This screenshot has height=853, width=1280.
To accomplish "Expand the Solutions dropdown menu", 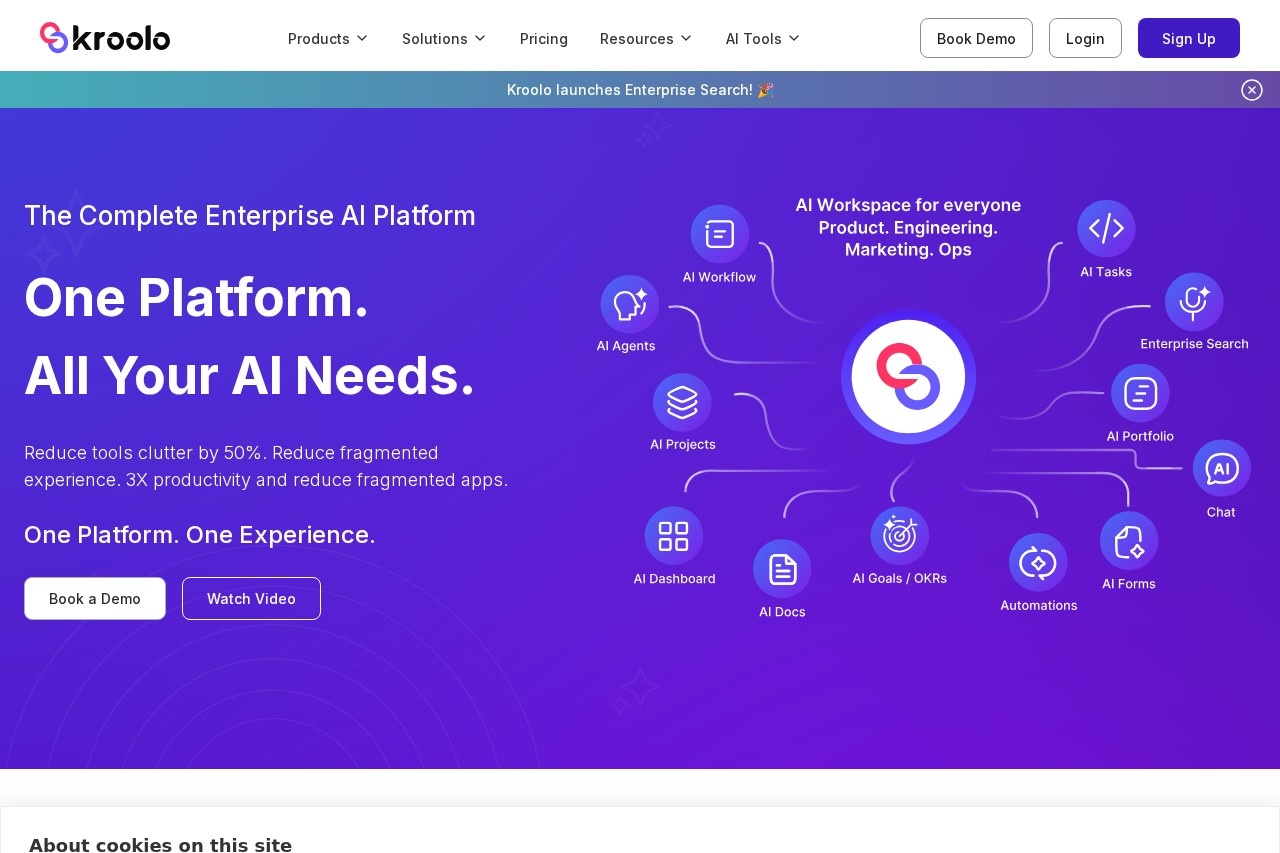I will 444,38.
